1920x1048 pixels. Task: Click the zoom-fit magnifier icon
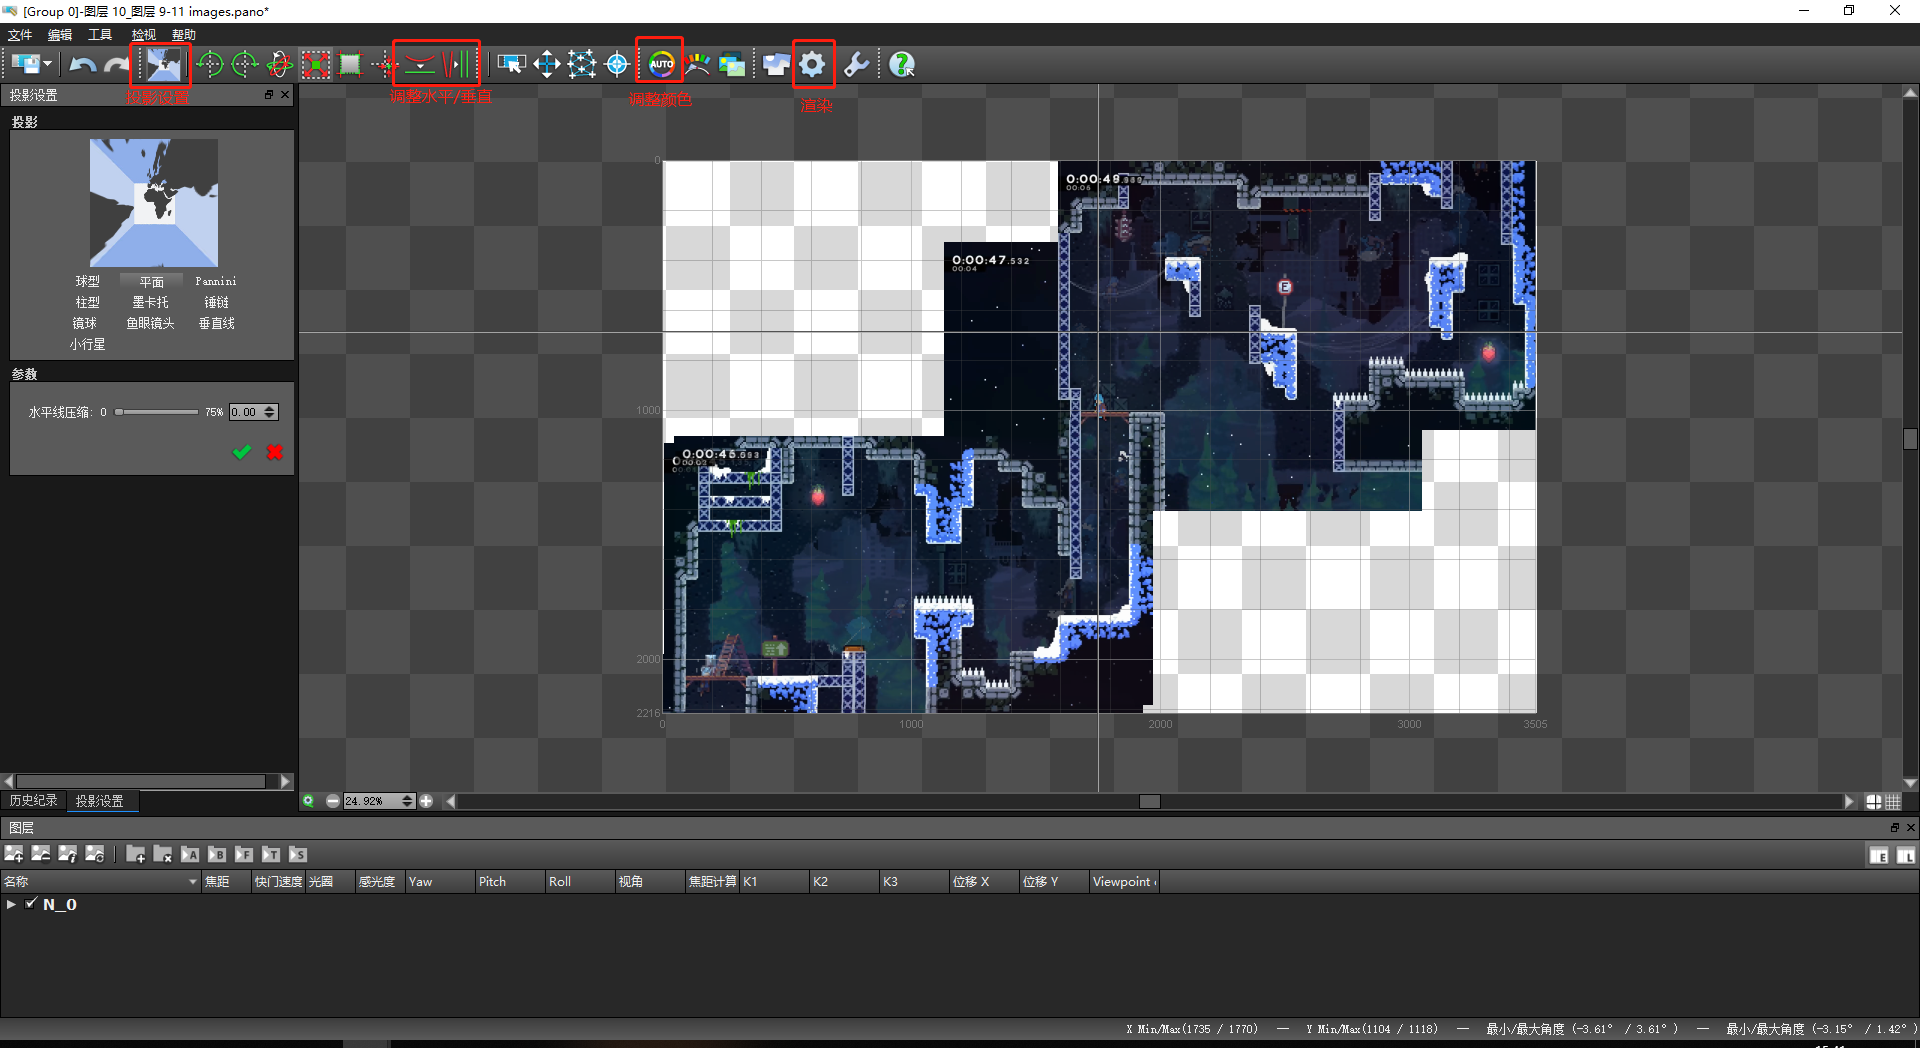tap(309, 801)
